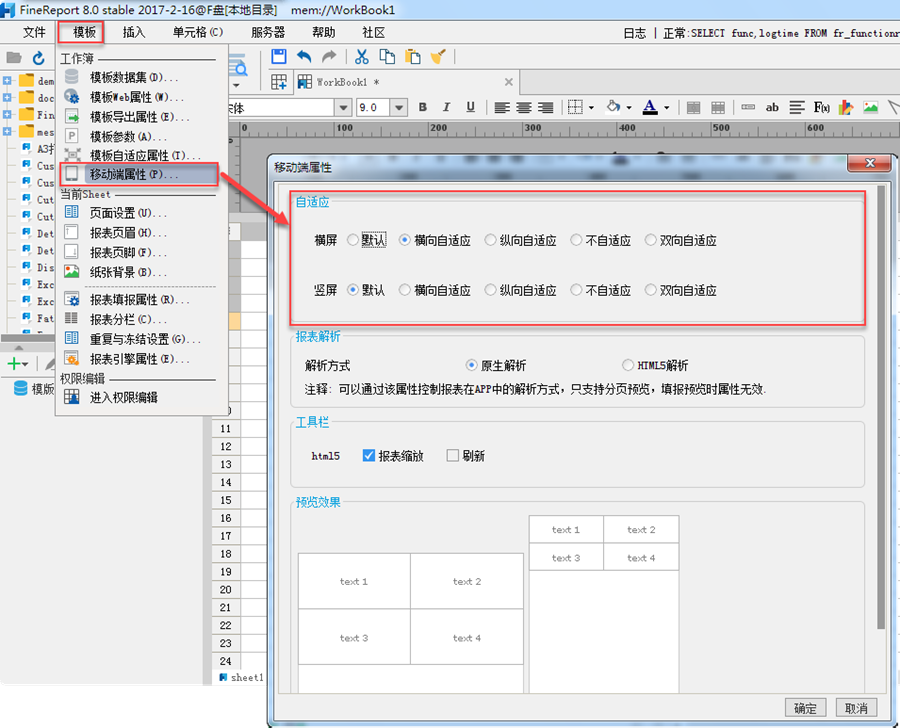Choose 原生解析 parsing mode
900x728 pixels.
click(471, 365)
